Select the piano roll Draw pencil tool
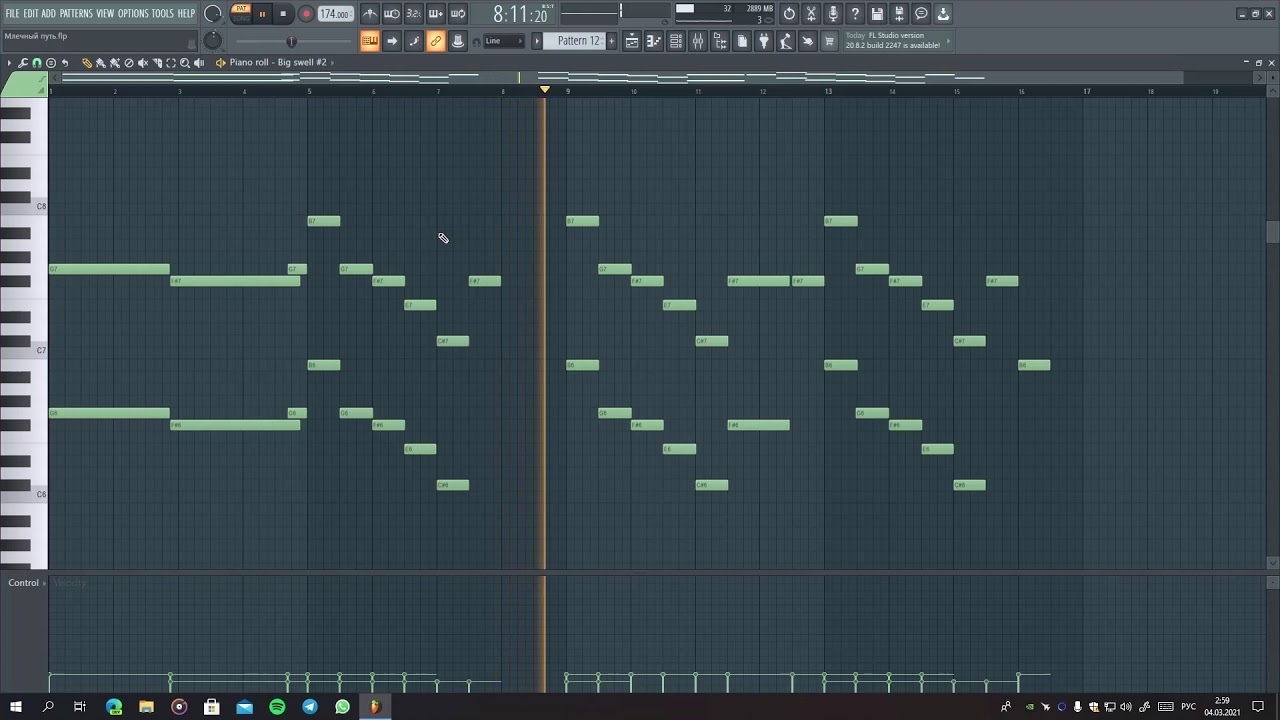This screenshot has width=1280, height=720. [87, 63]
